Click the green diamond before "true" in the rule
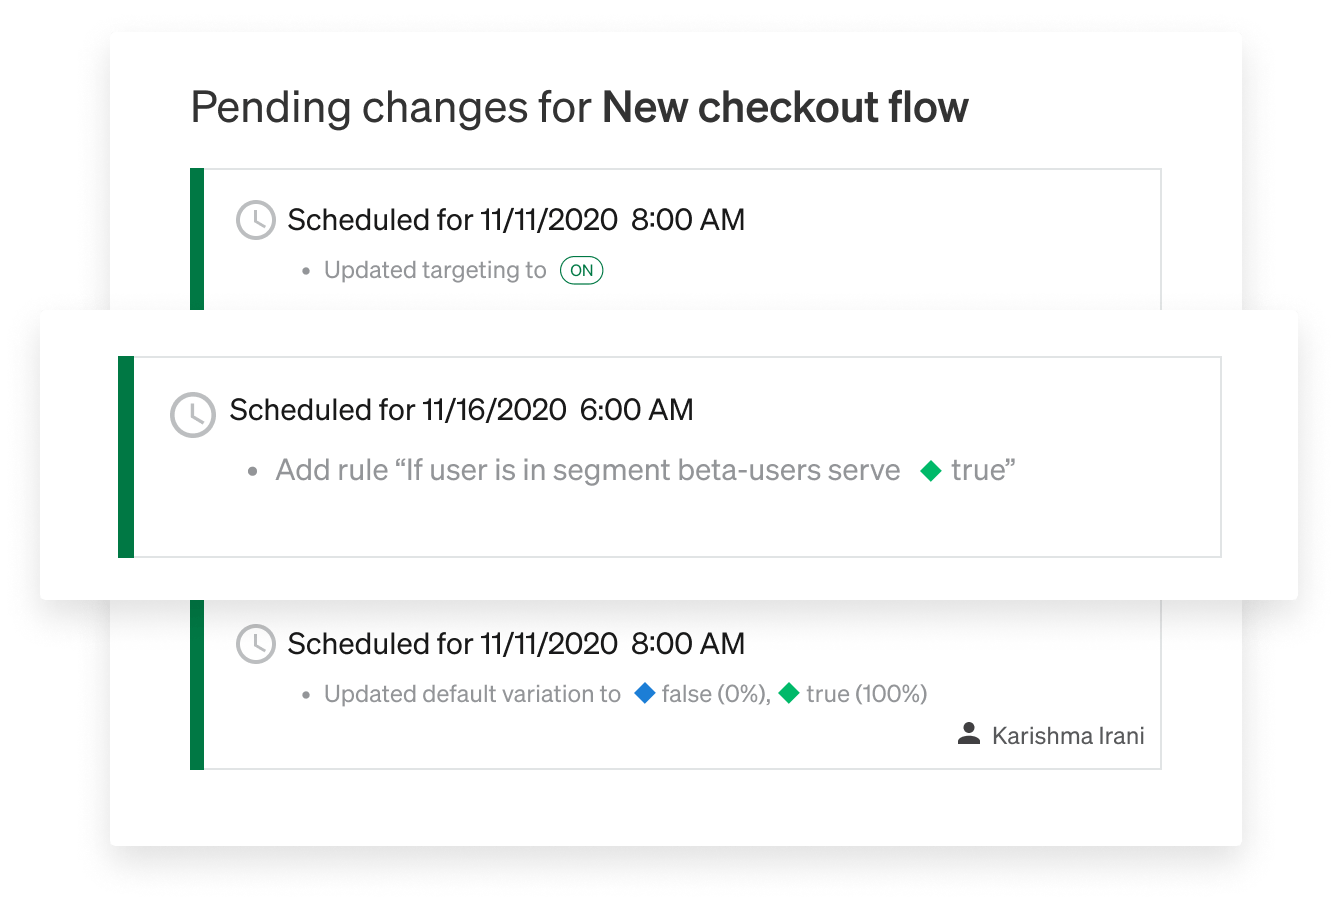This screenshot has height=902, width=1342. pyautogui.click(x=931, y=471)
